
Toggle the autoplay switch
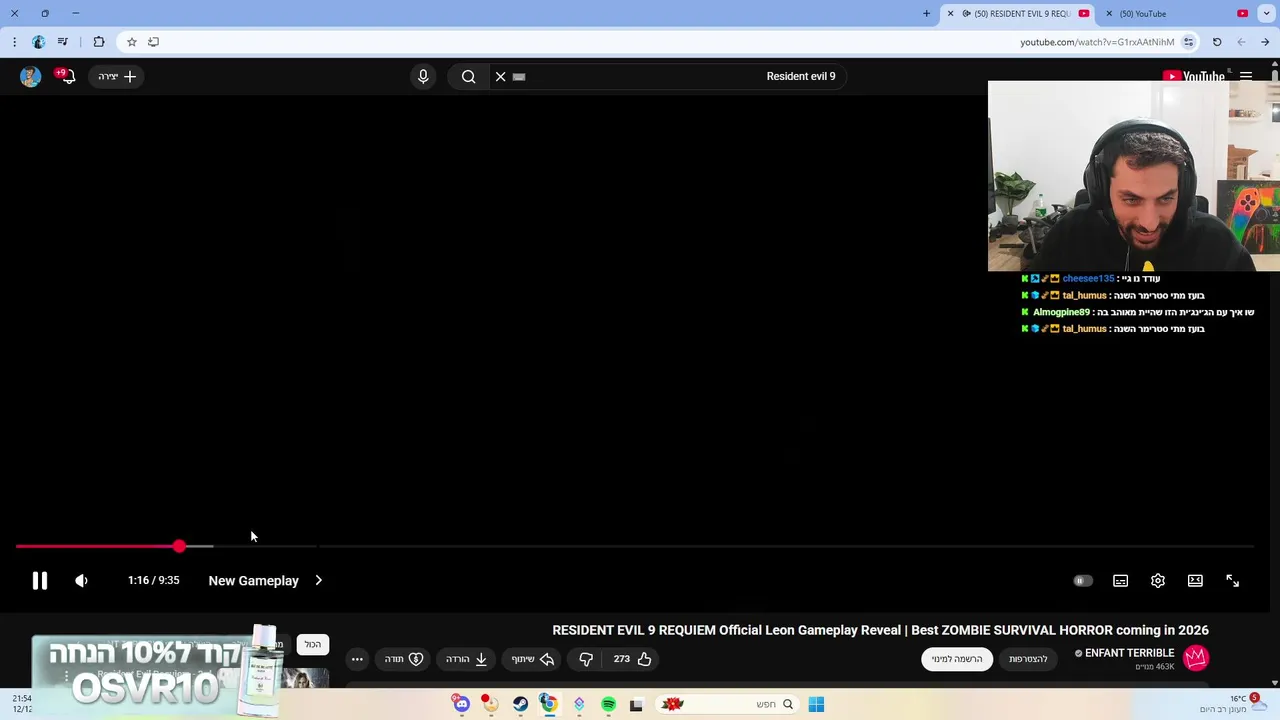(1083, 580)
